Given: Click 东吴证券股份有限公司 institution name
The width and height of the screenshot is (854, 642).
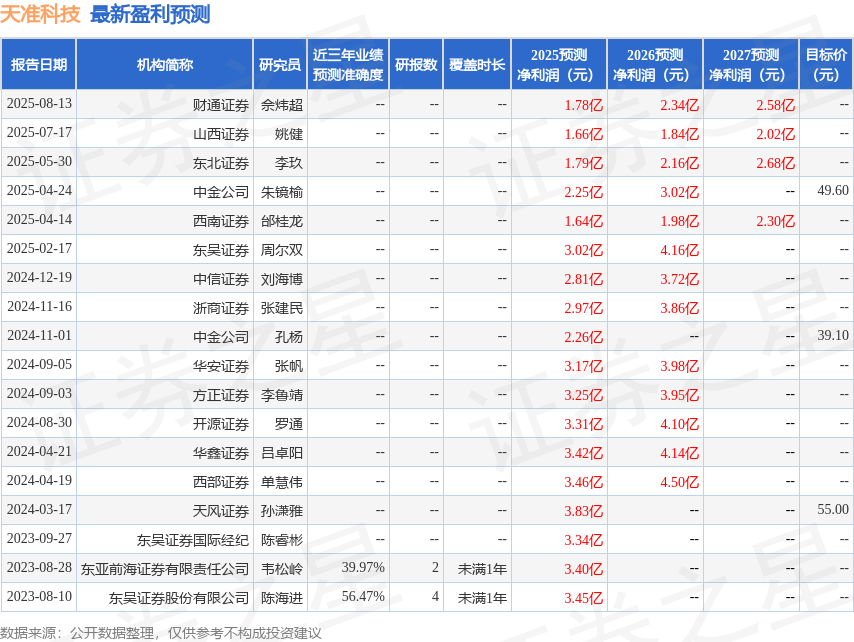Looking at the screenshot, I should pos(179,598).
